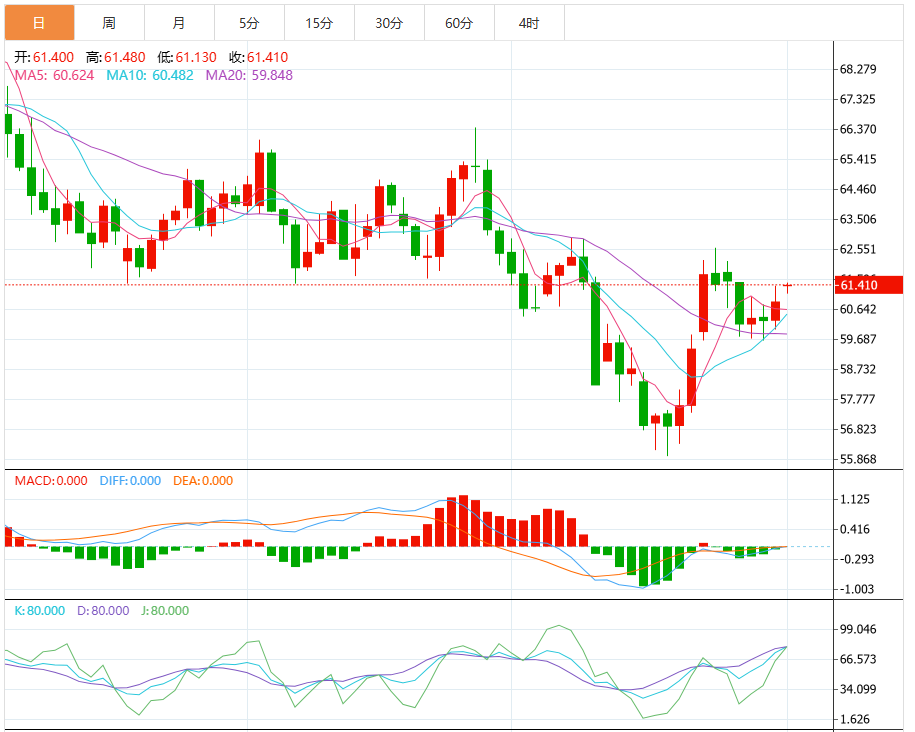The height and width of the screenshot is (732, 915).
Task: Open the 月 monthly chart tab
Action: click(179, 22)
